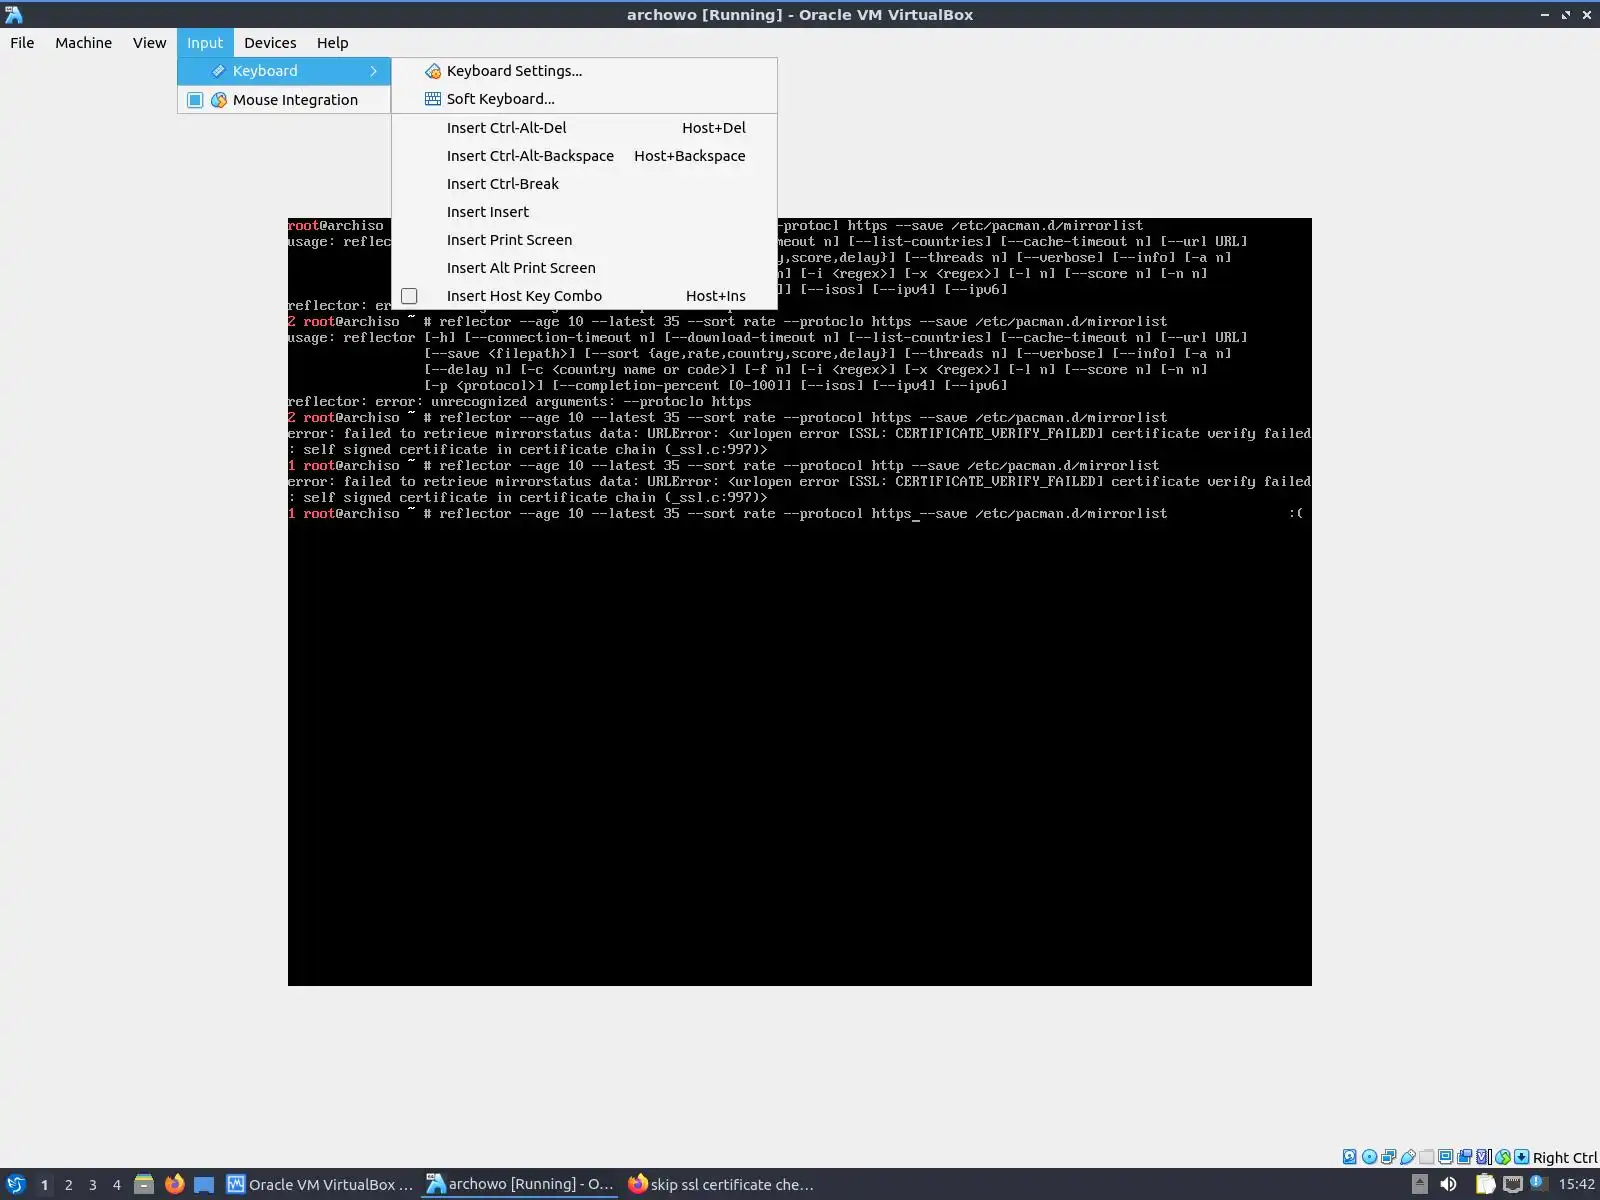This screenshot has width=1600, height=1200.
Task: Click the keyboard capture arrow indicator
Action: 1522,1157
